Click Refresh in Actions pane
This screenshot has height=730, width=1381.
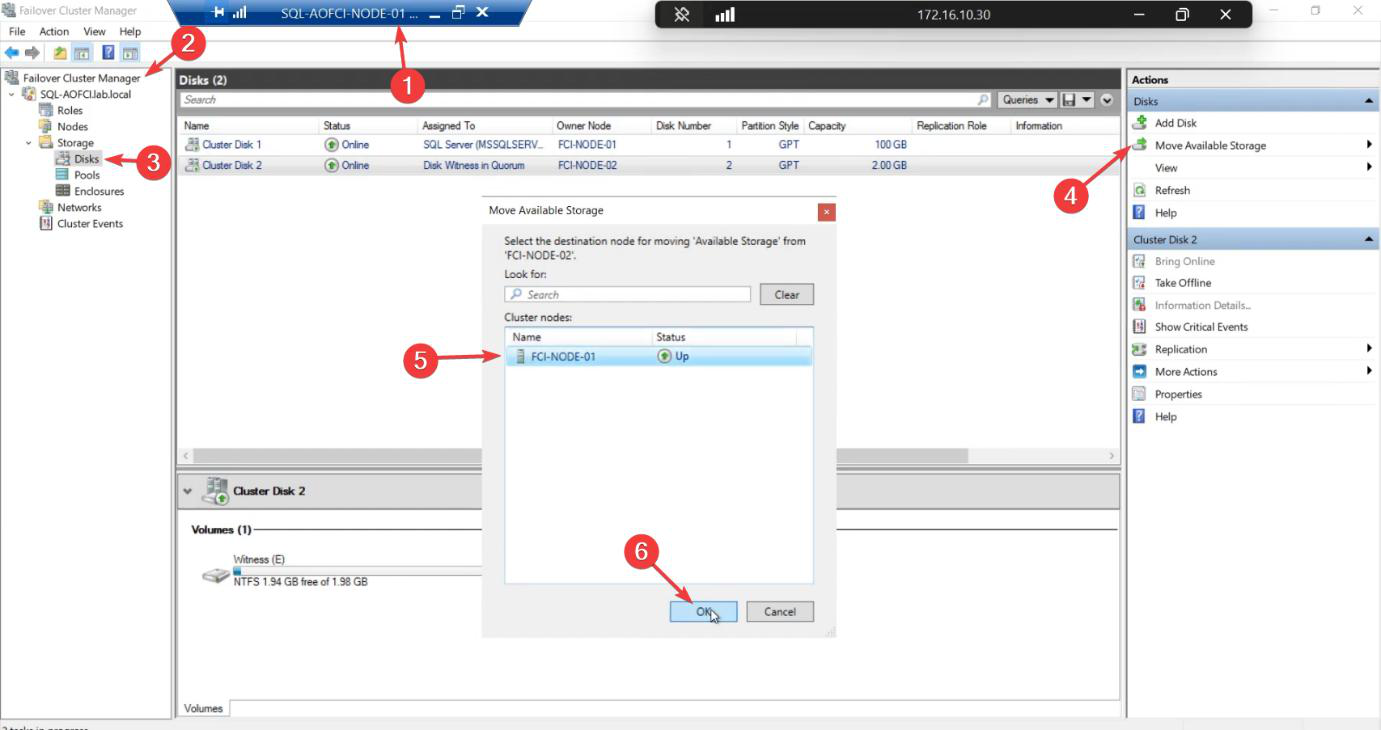point(1172,190)
